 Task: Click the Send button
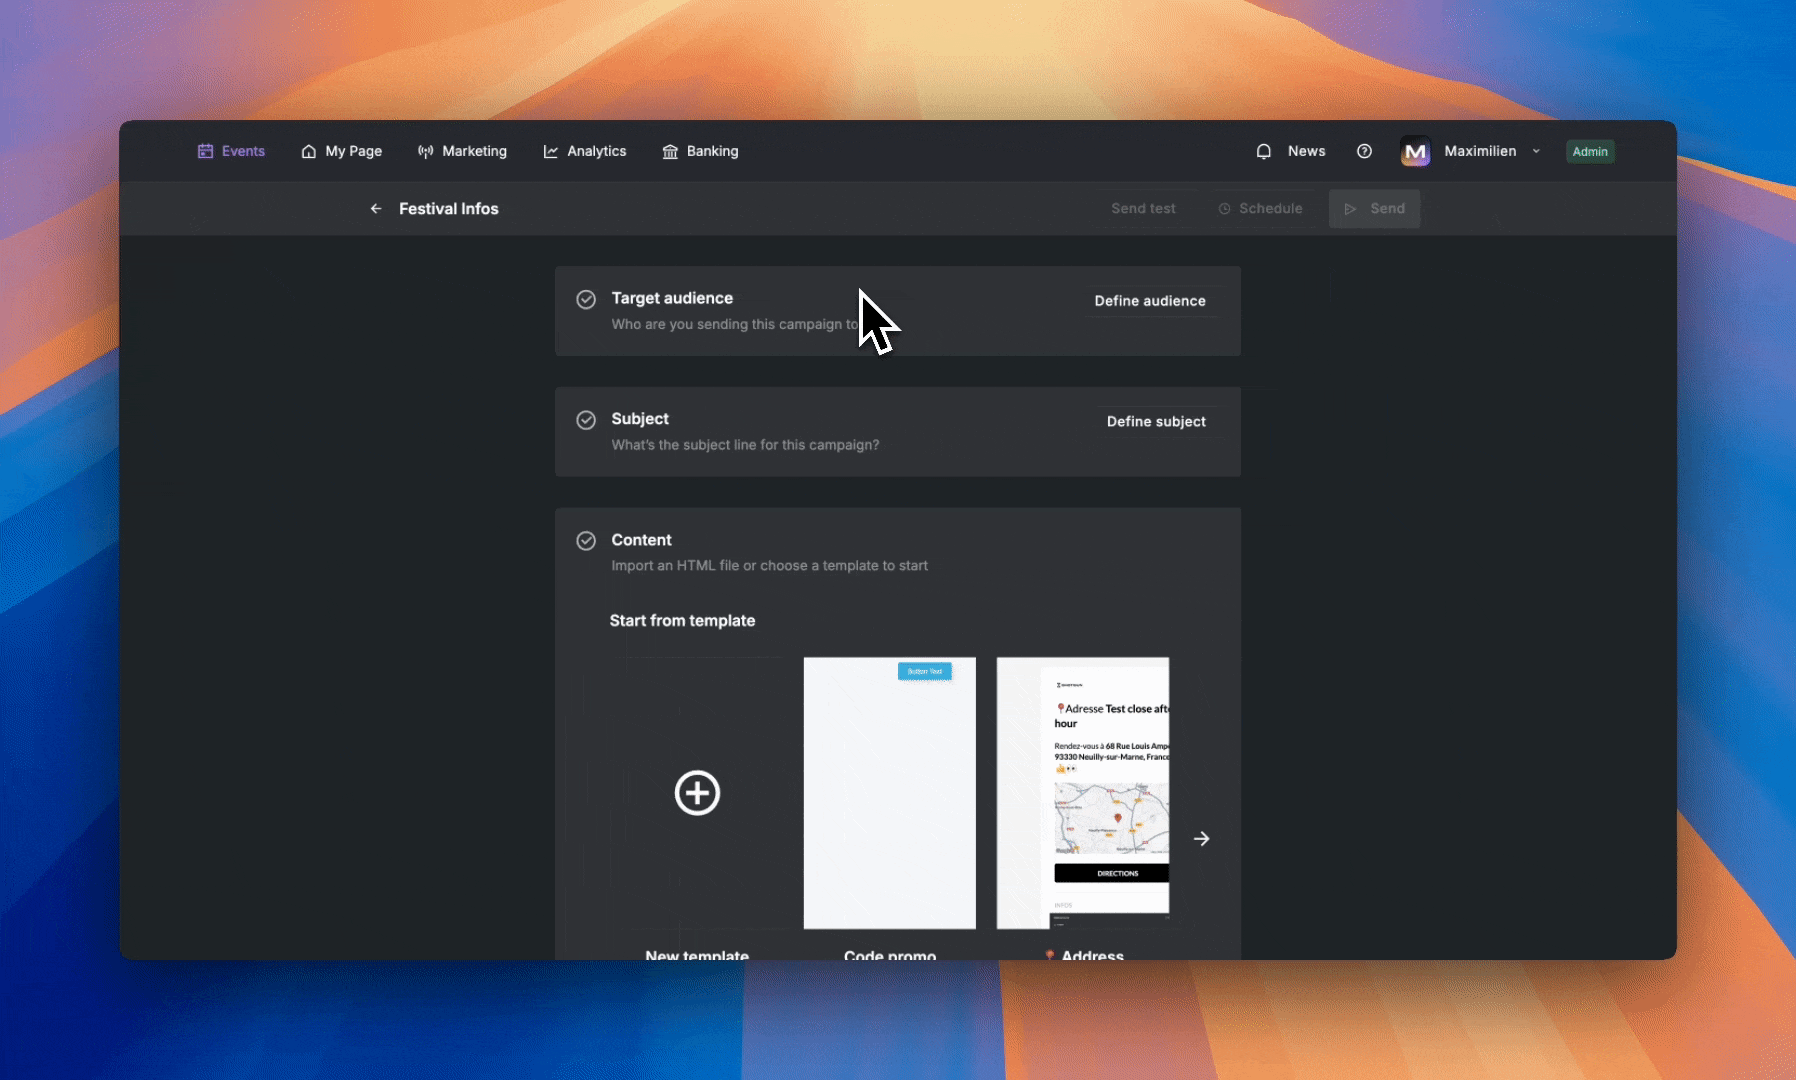coord(1374,208)
